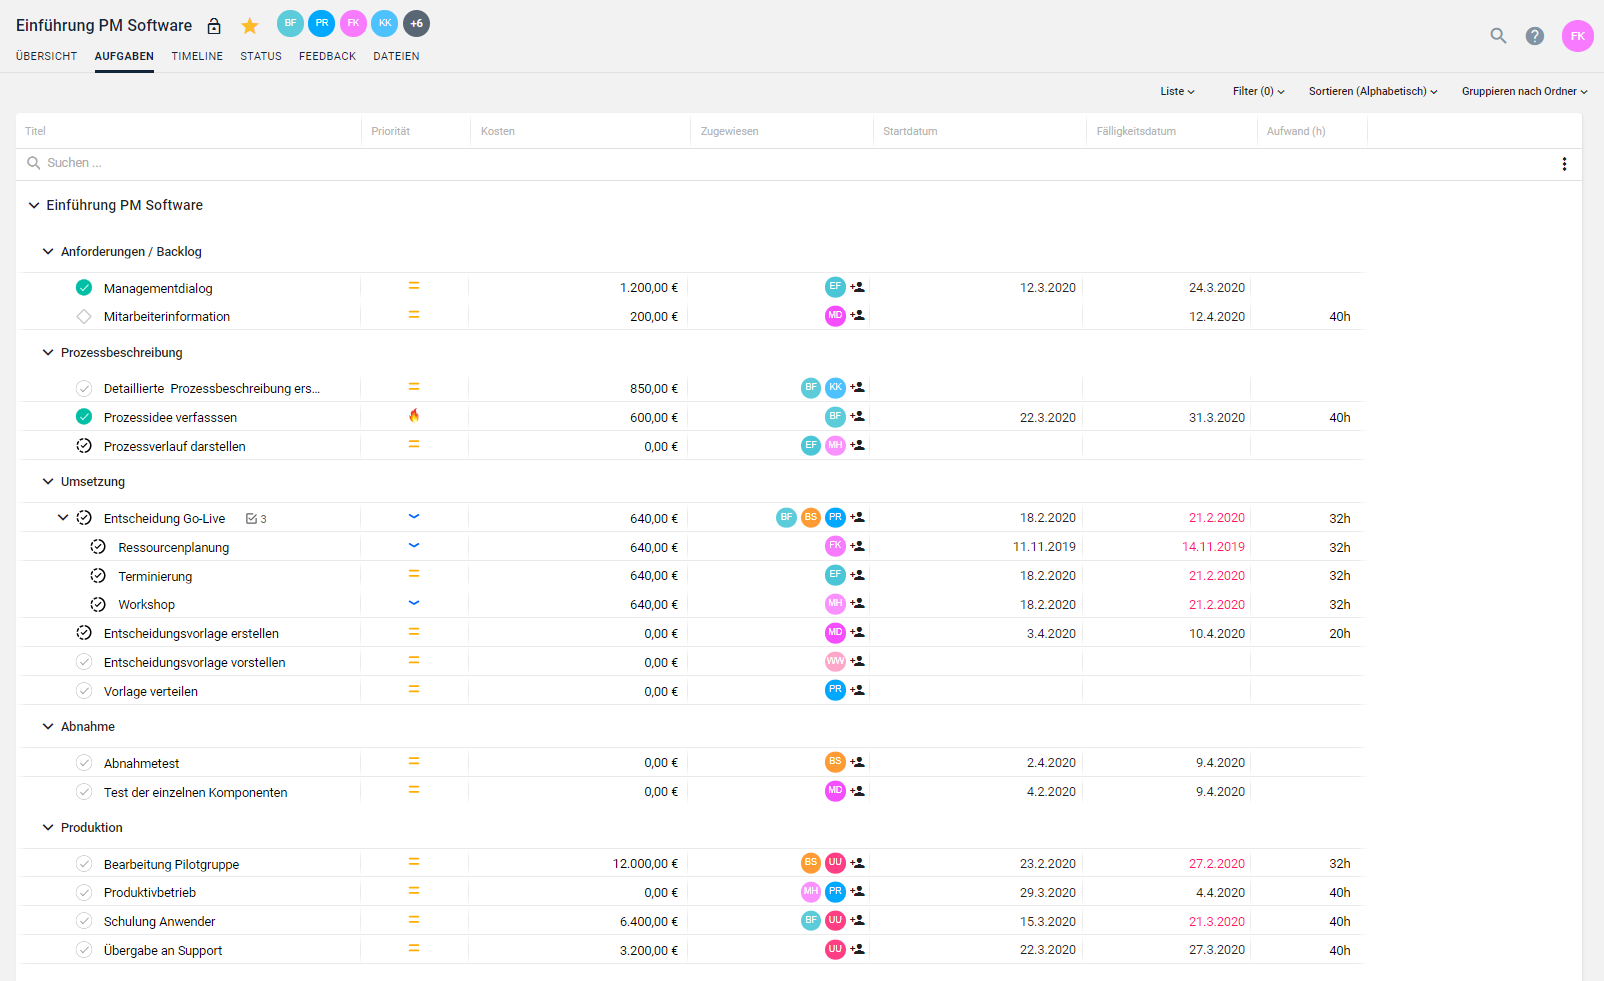Switch to the TIMELINE tab
The image size is (1604, 981).
197,56
